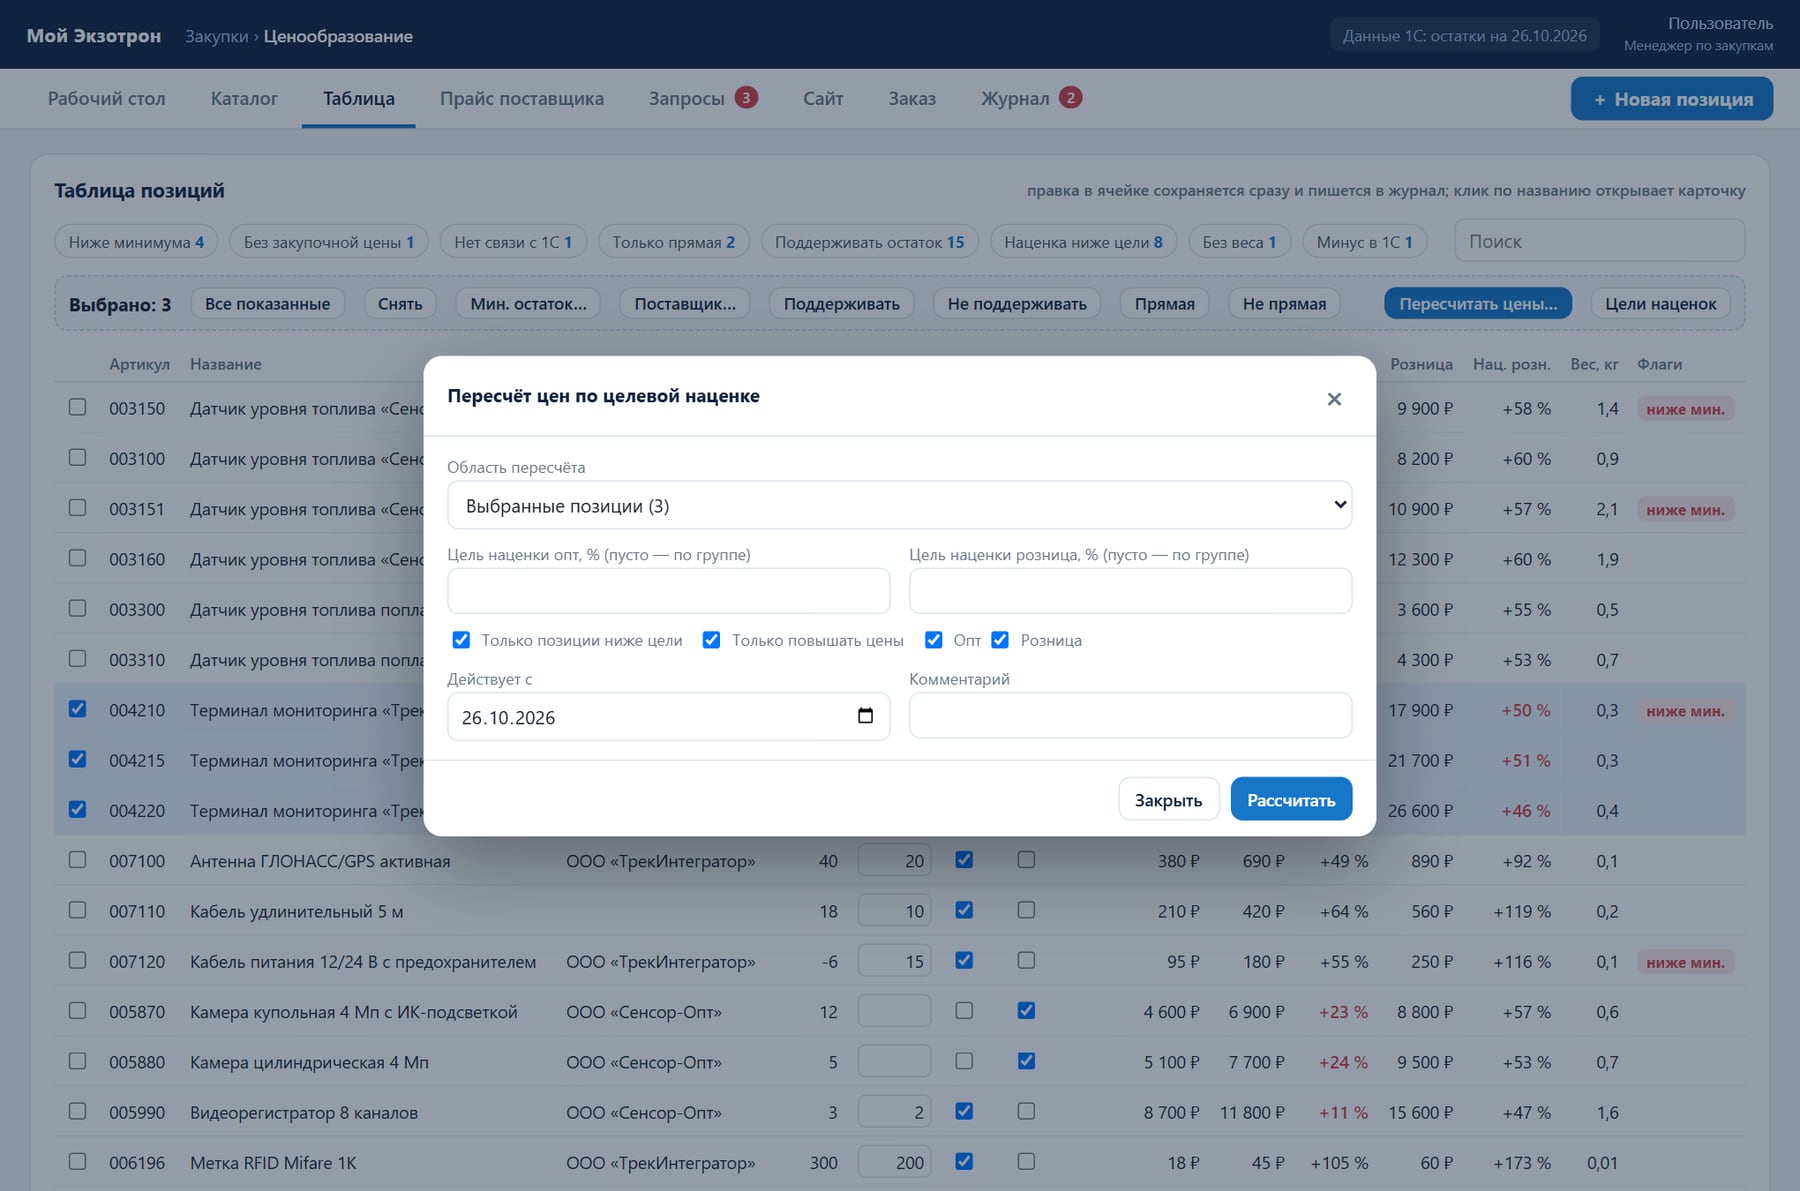Open the Запросы tab

702,98
